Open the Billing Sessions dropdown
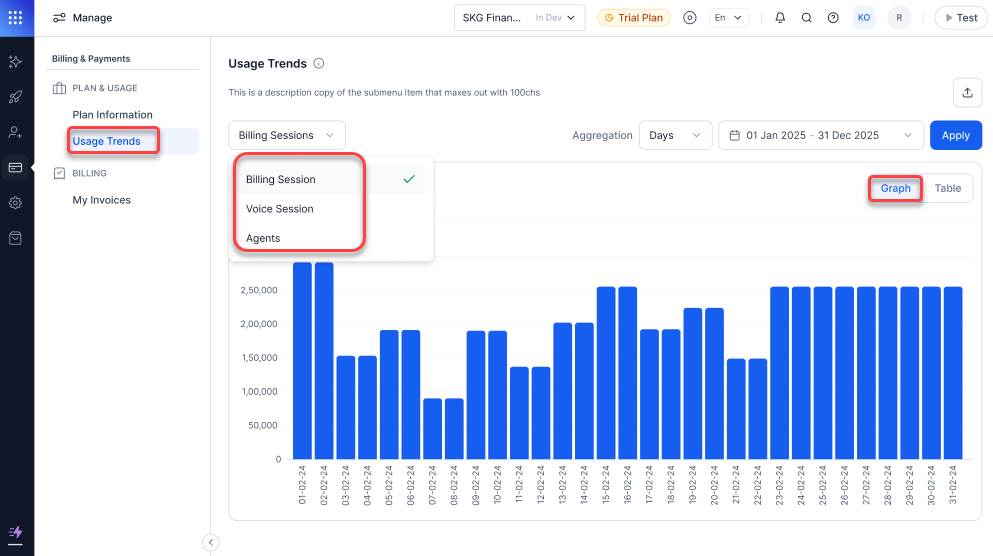 click(287, 135)
